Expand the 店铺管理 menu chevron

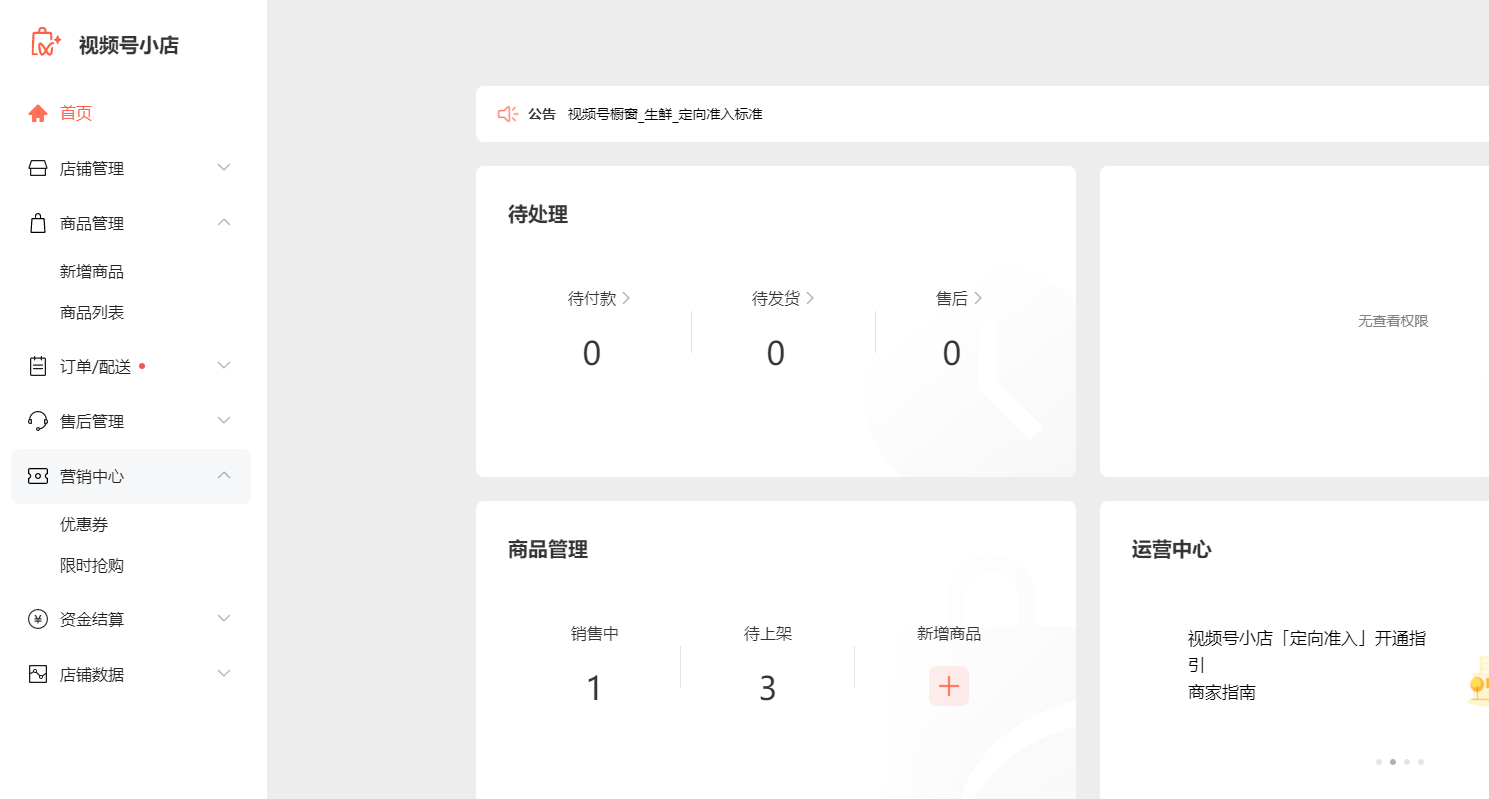pyautogui.click(x=224, y=167)
